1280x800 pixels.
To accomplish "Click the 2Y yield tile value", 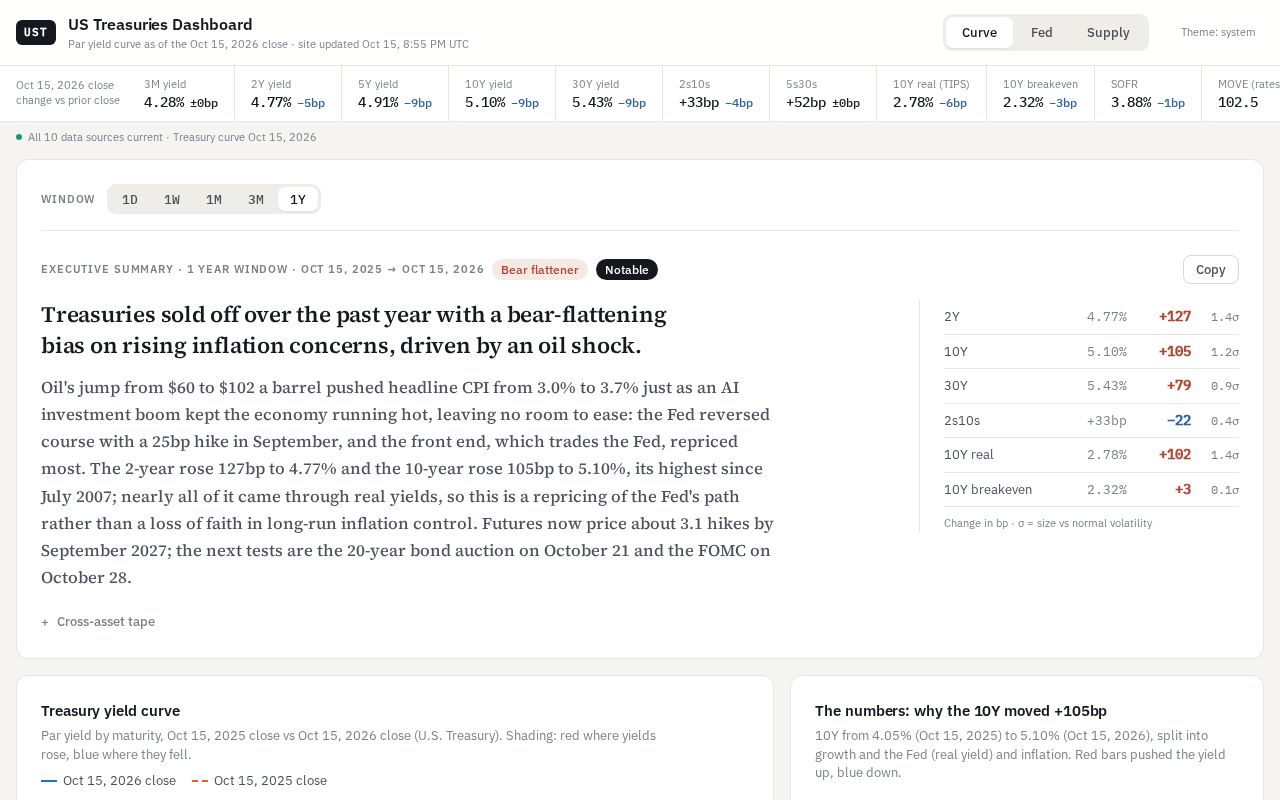I will coord(271,102).
